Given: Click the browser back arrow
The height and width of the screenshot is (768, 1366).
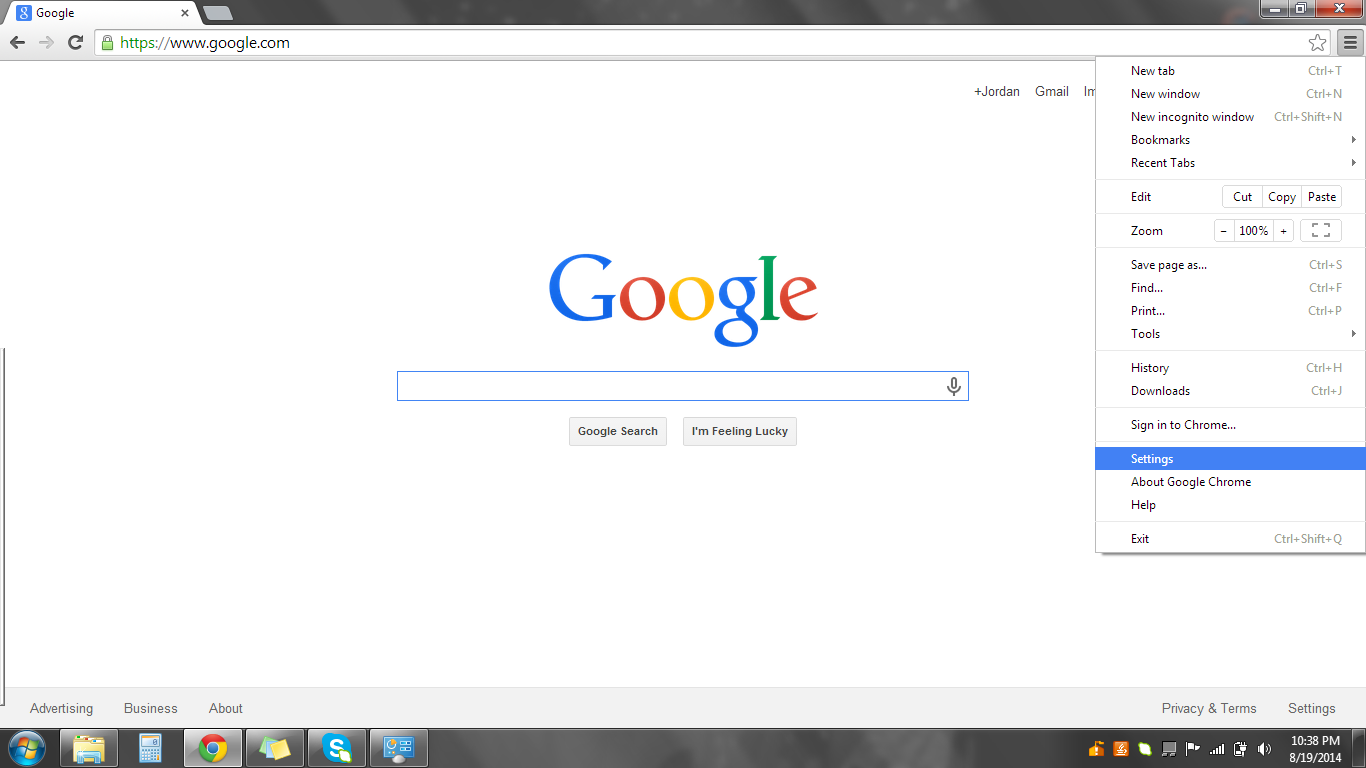Looking at the screenshot, I should pos(17,43).
